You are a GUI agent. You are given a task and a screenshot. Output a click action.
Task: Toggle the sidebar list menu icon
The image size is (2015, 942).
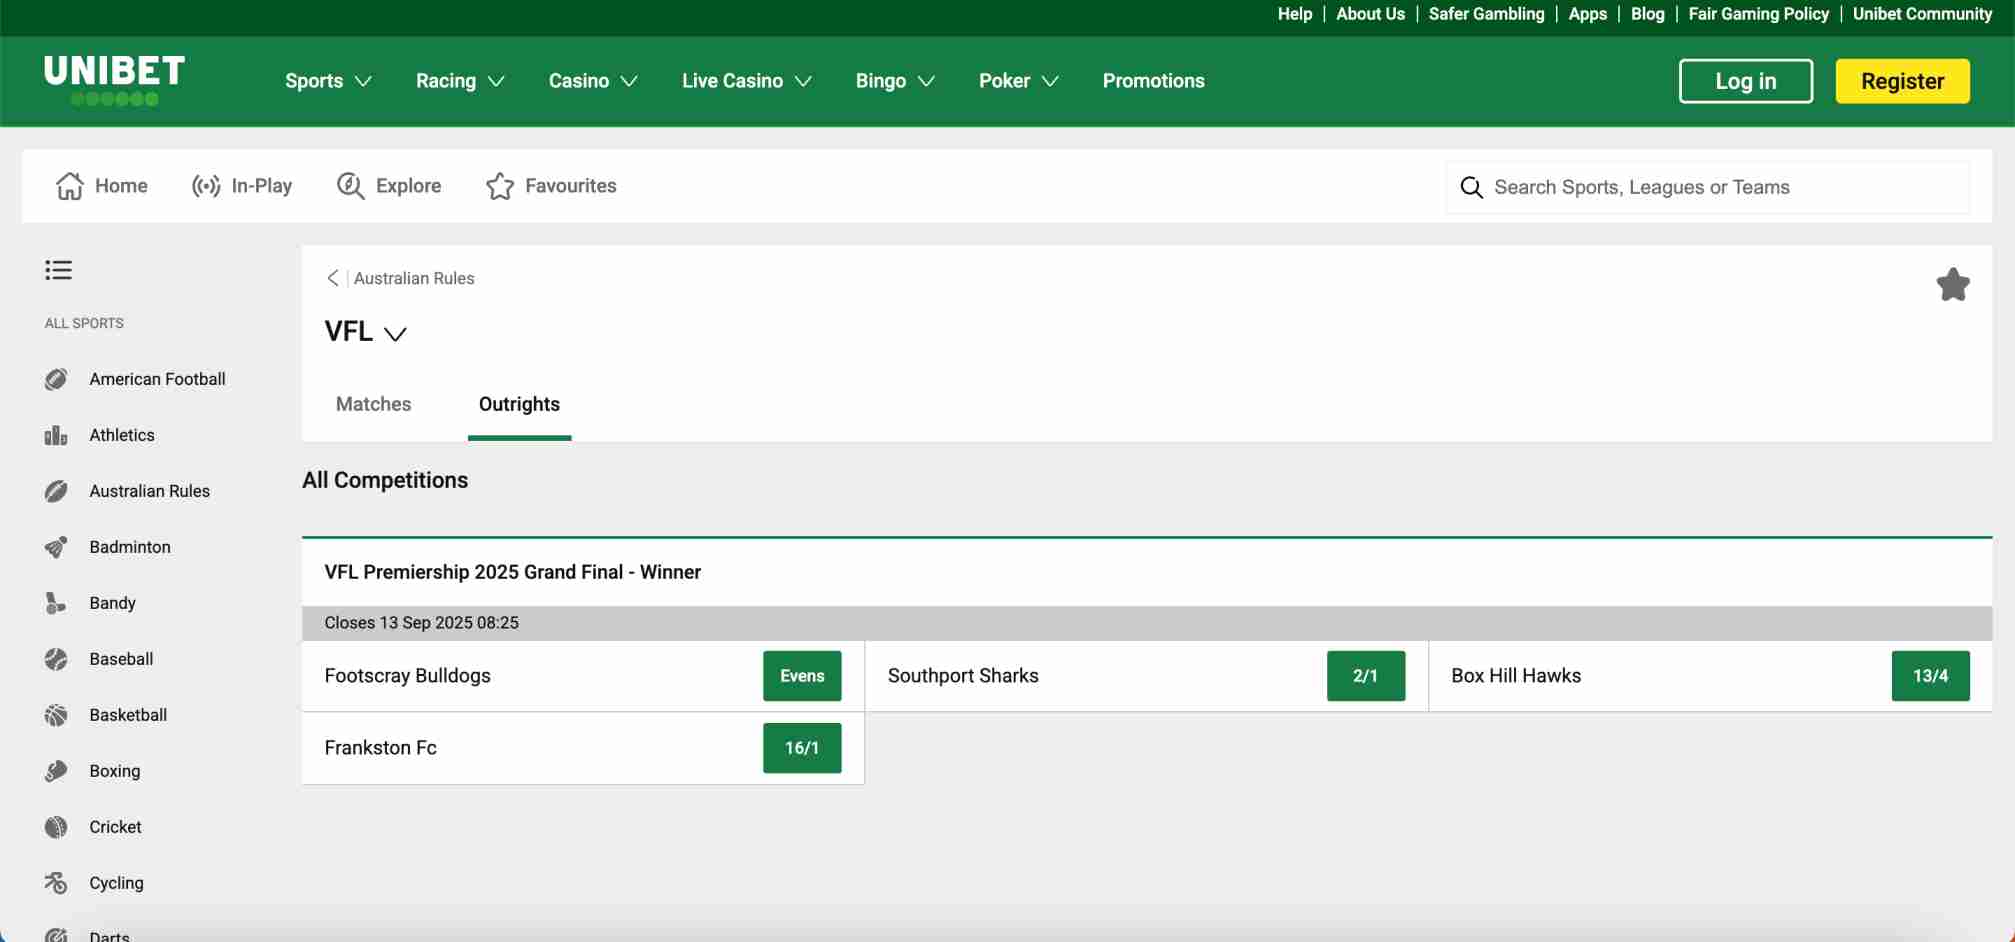(58, 270)
